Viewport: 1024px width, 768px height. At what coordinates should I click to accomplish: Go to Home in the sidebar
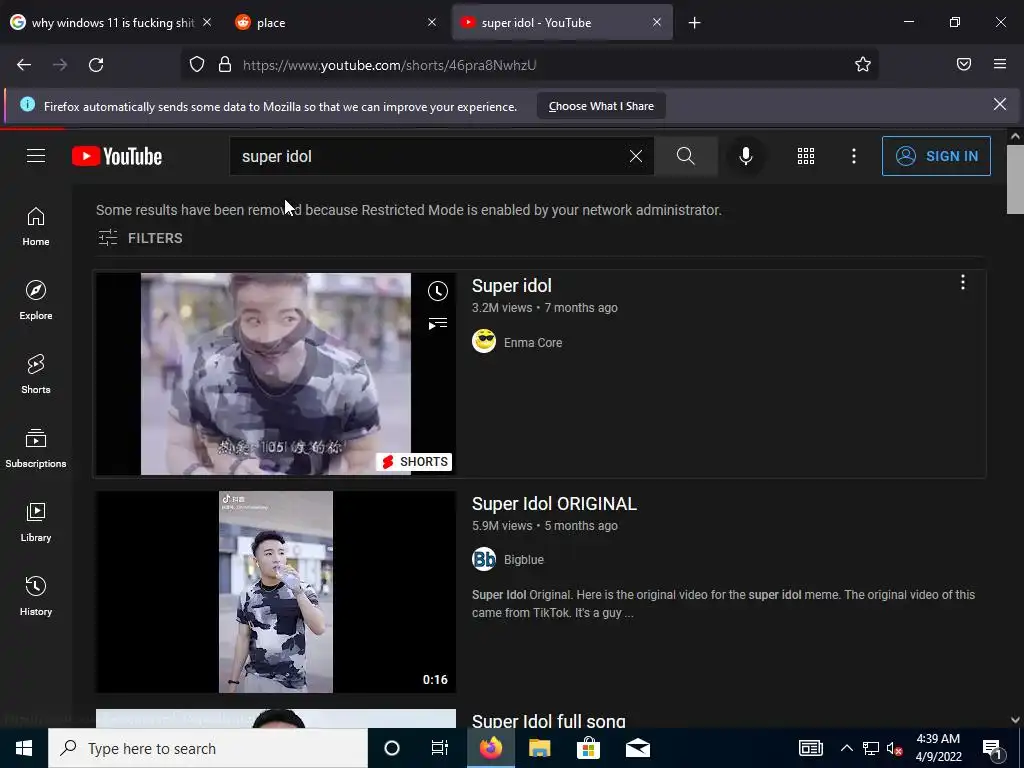(x=36, y=227)
